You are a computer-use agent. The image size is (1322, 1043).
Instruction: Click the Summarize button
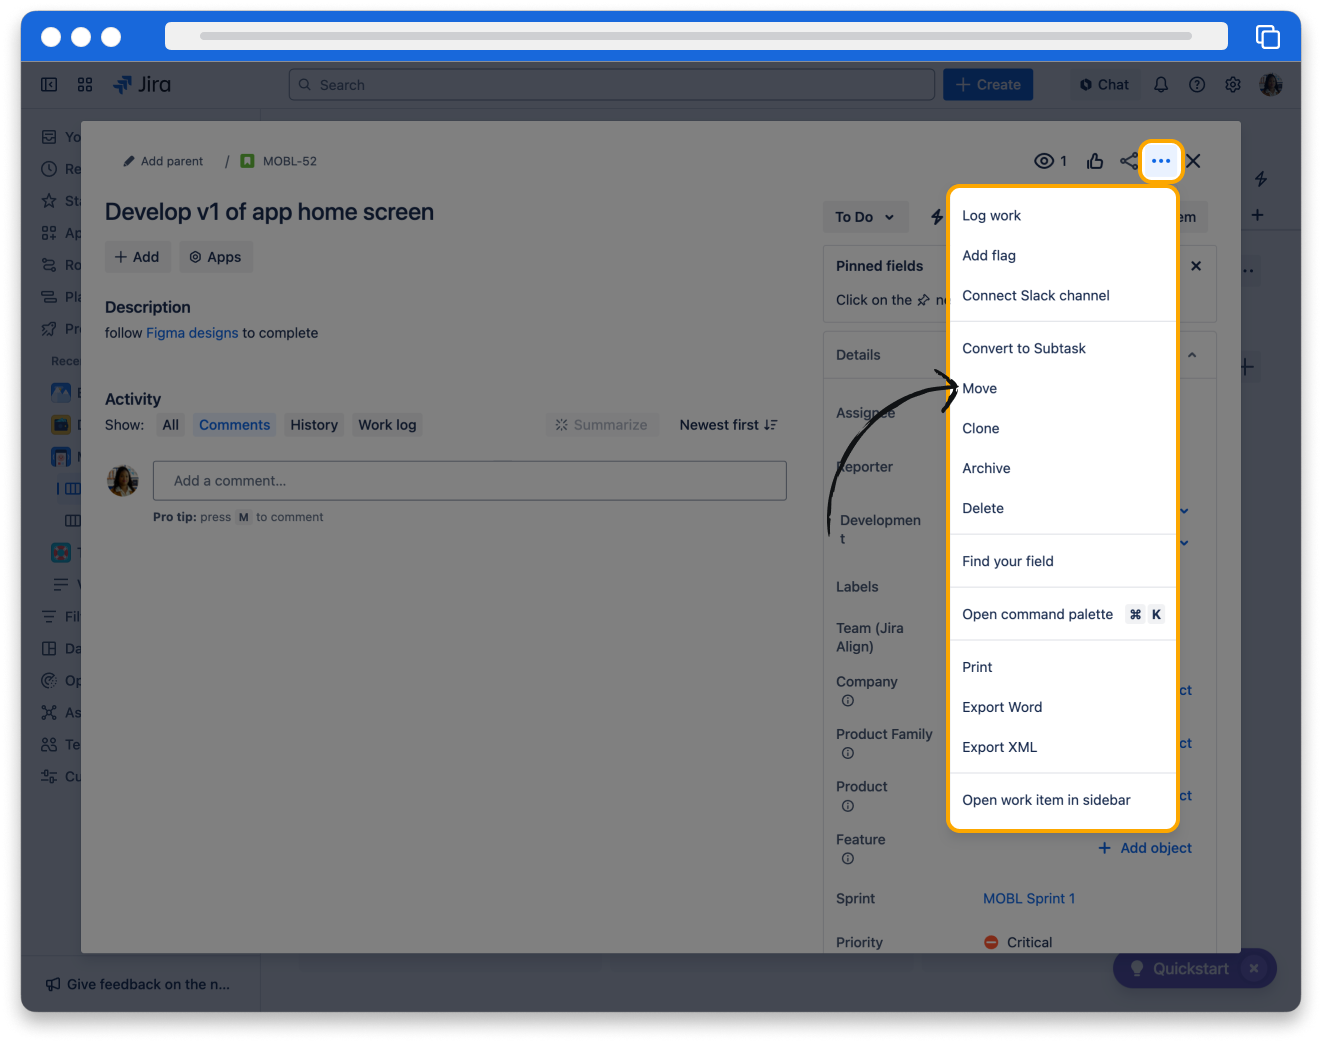coord(602,425)
